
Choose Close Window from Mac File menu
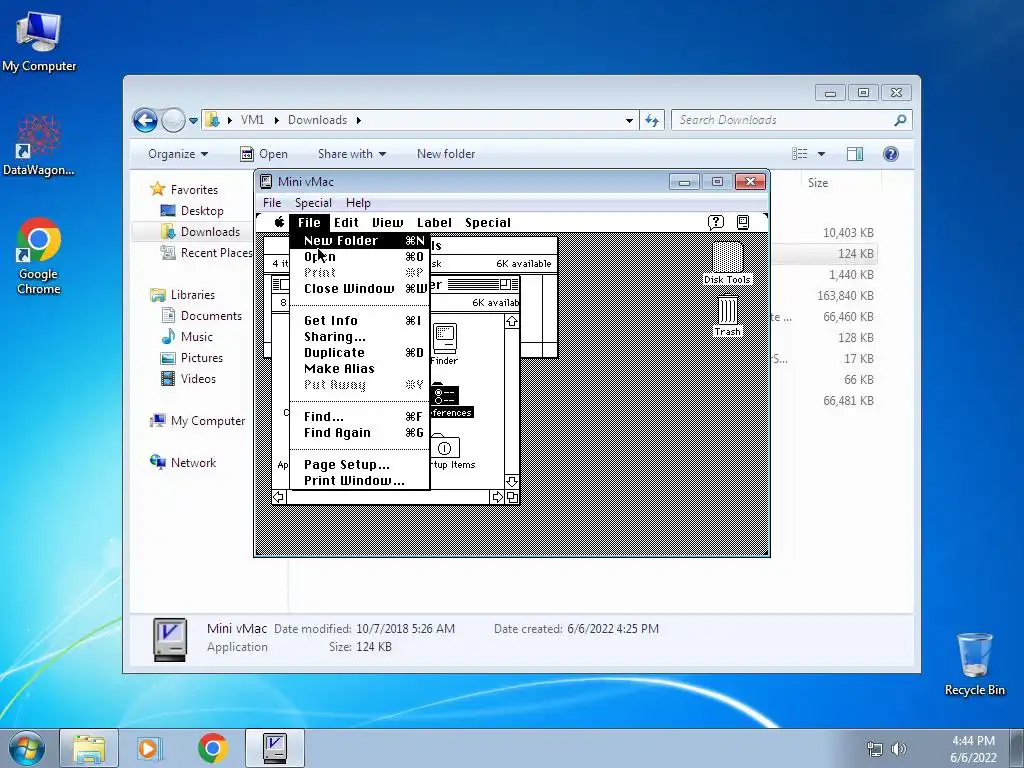[360, 289]
